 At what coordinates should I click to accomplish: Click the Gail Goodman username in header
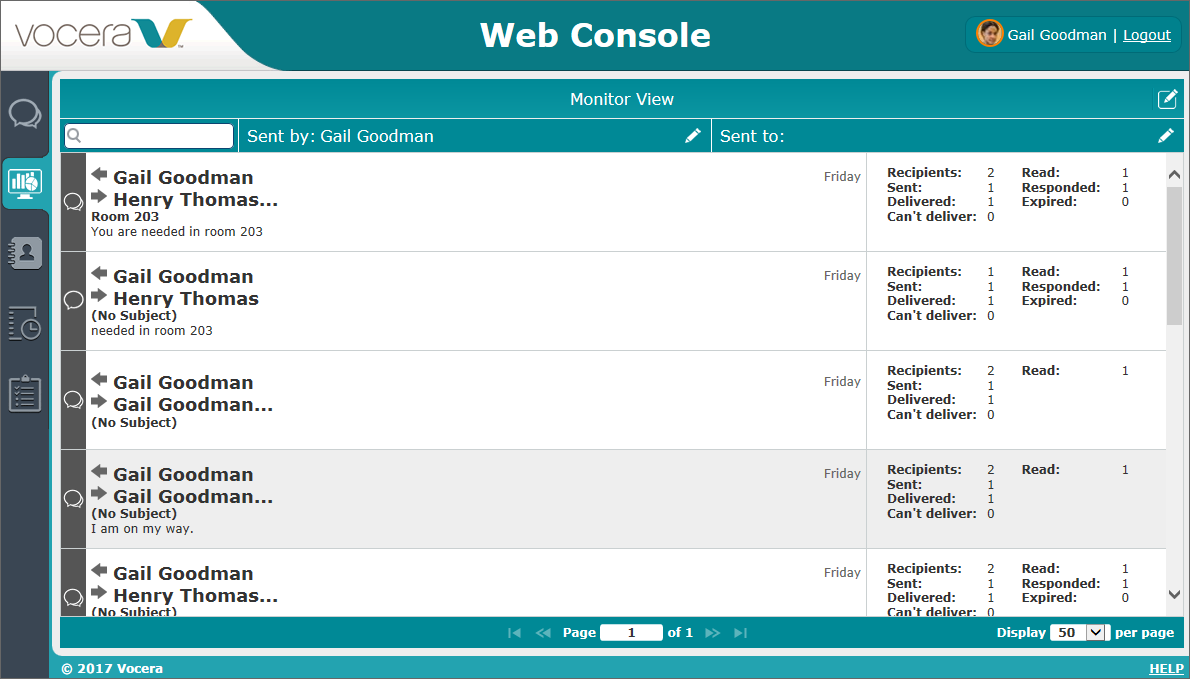(x=1056, y=35)
